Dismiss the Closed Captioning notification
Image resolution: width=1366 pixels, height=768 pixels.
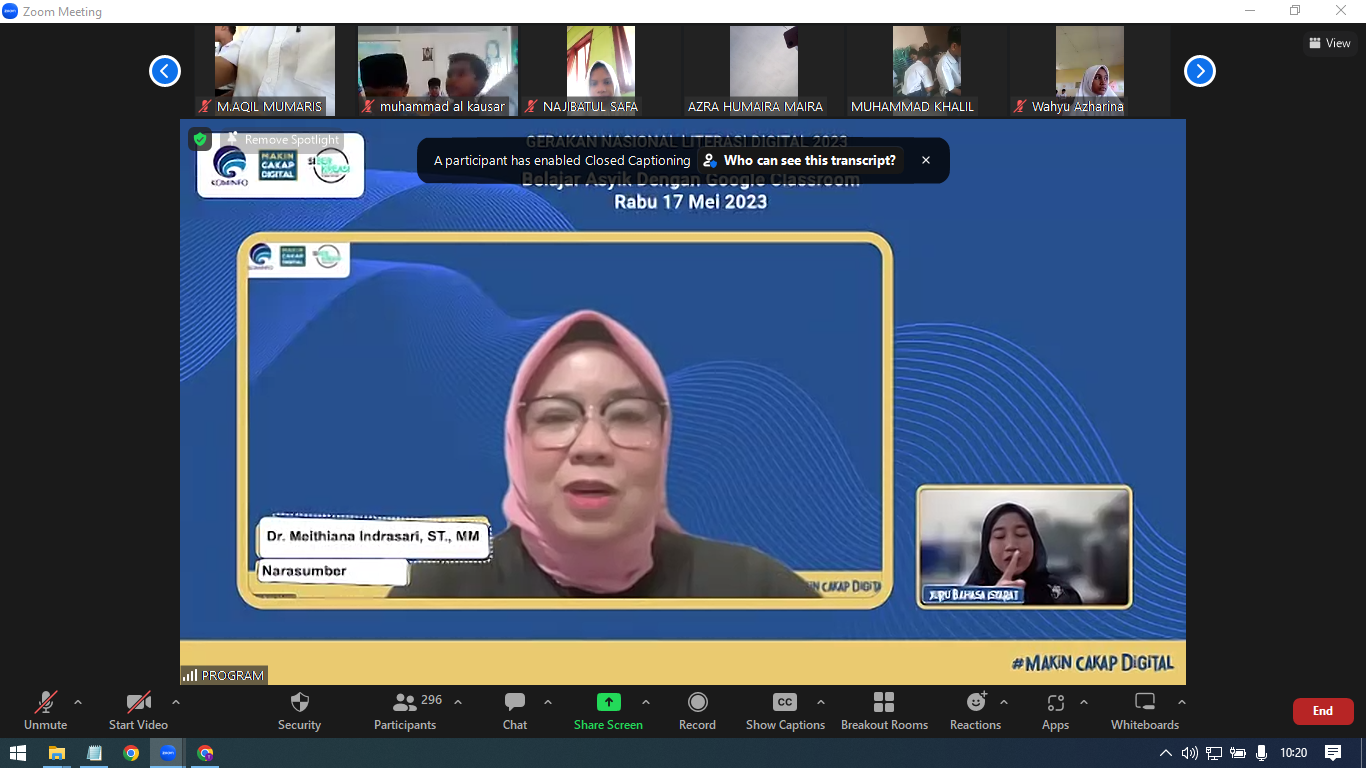point(926,160)
